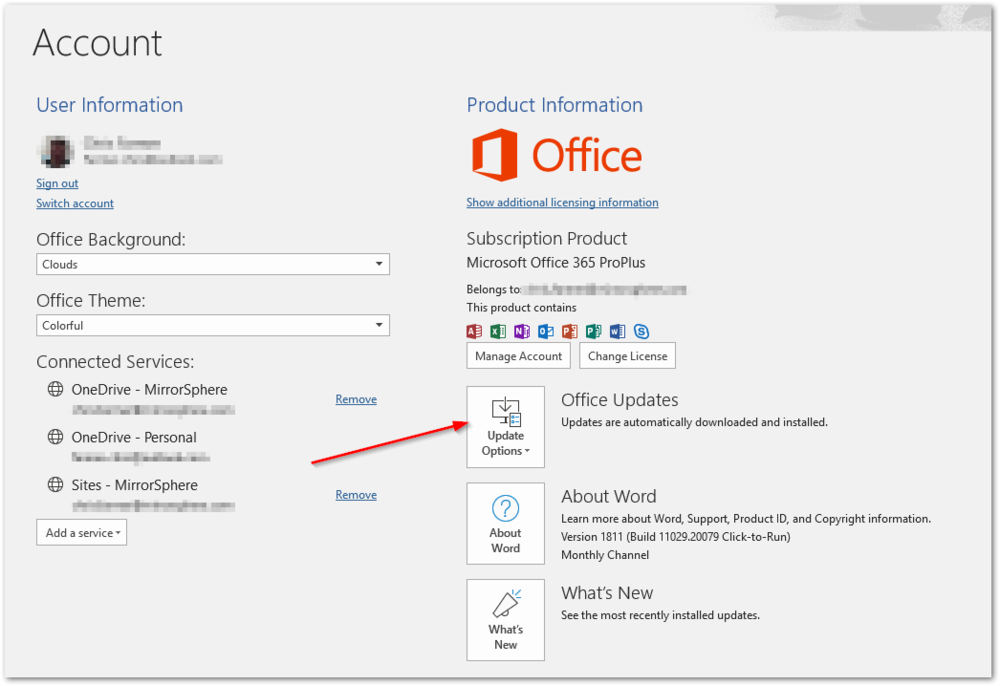Screen dimensions: 1000x686
Task: Click the Version 1811 build text
Action: point(675,537)
